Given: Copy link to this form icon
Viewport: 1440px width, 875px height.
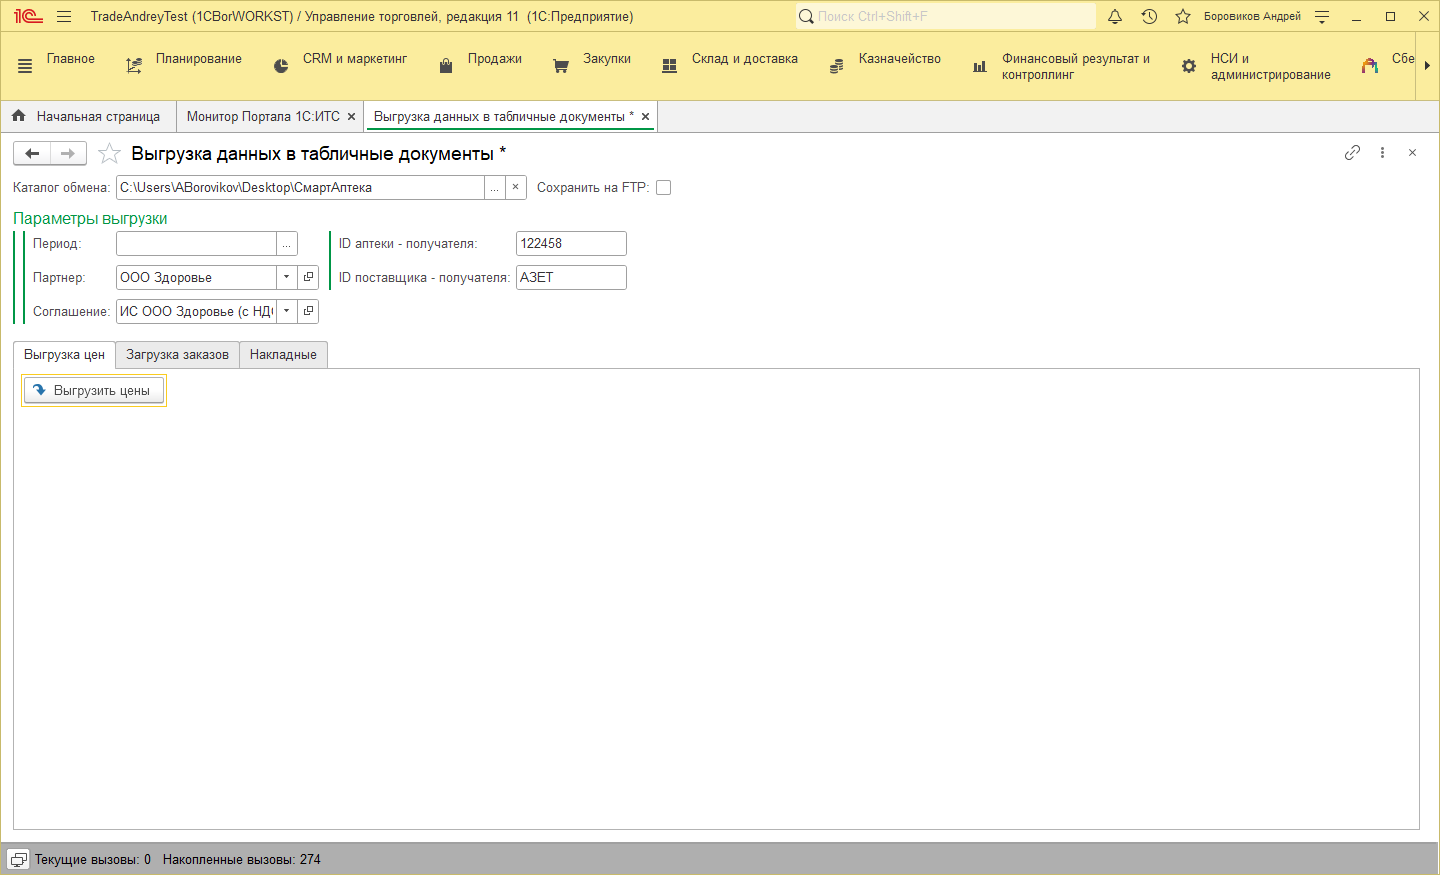Looking at the screenshot, I should click(x=1352, y=153).
